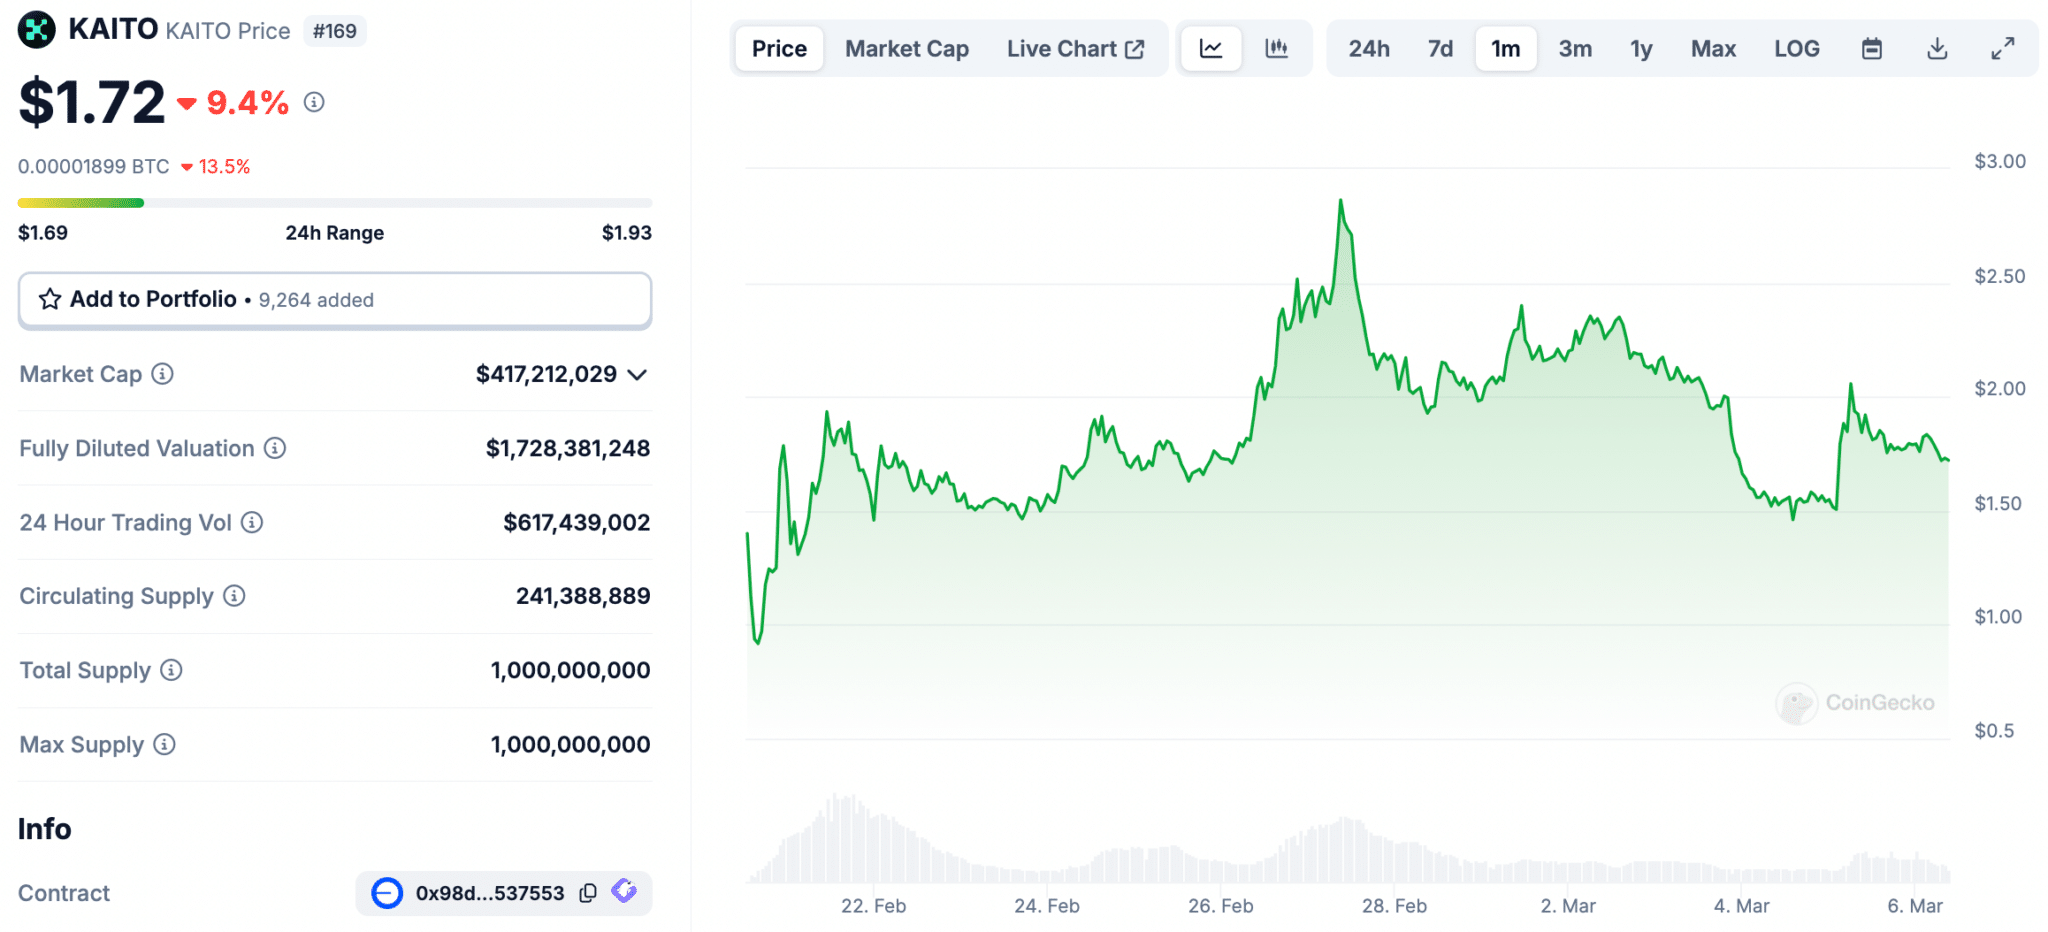Click the 241,388,889 circulating supply value
Screen dimensions: 2048x932
[583, 596]
